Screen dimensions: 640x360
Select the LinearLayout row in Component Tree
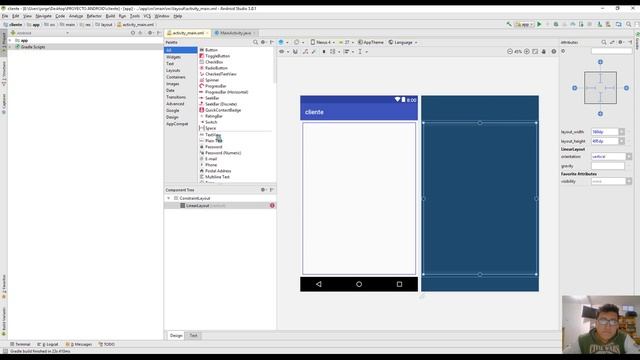(x=220, y=206)
